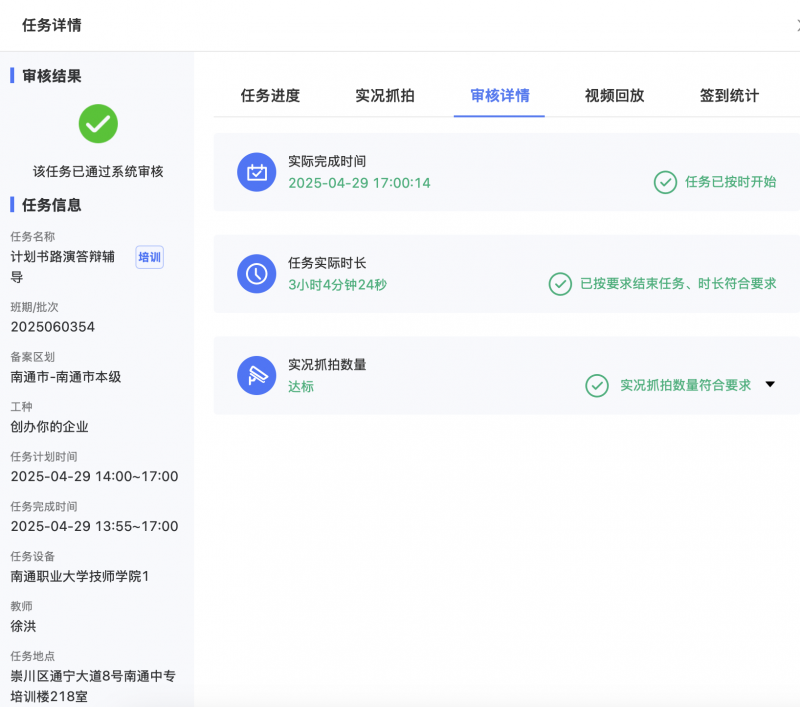The width and height of the screenshot is (800, 707).
Task: Click the check icon next to 任务已按时开始
Action: (x=665, y=182)
